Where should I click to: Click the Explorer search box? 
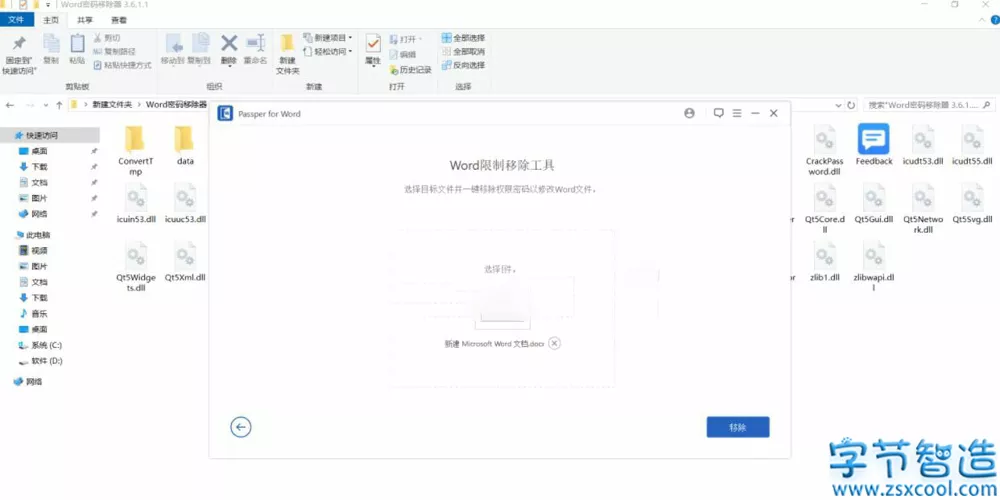click(x=929, y=105)
